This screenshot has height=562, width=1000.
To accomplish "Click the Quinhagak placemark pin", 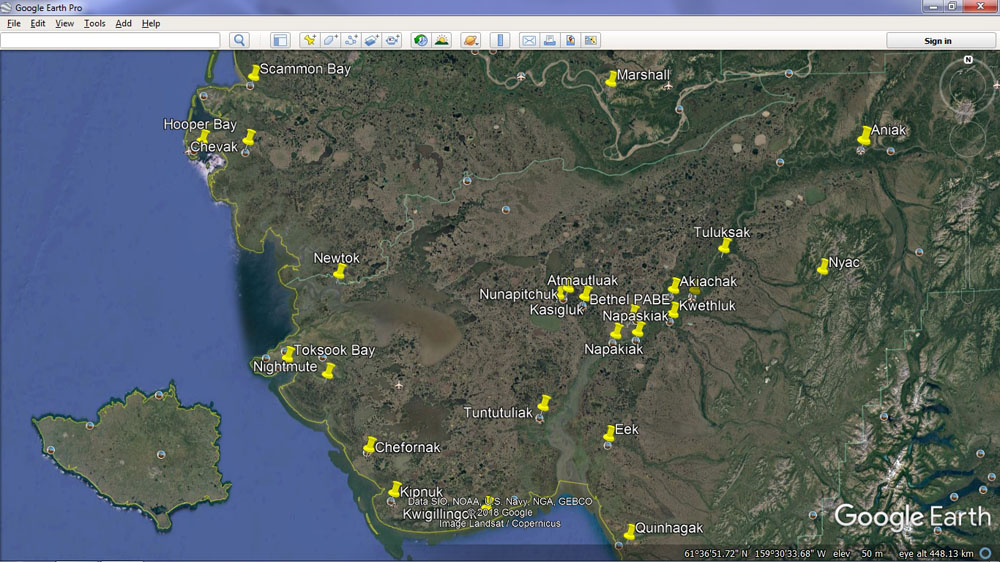I will tap(629, 531).
